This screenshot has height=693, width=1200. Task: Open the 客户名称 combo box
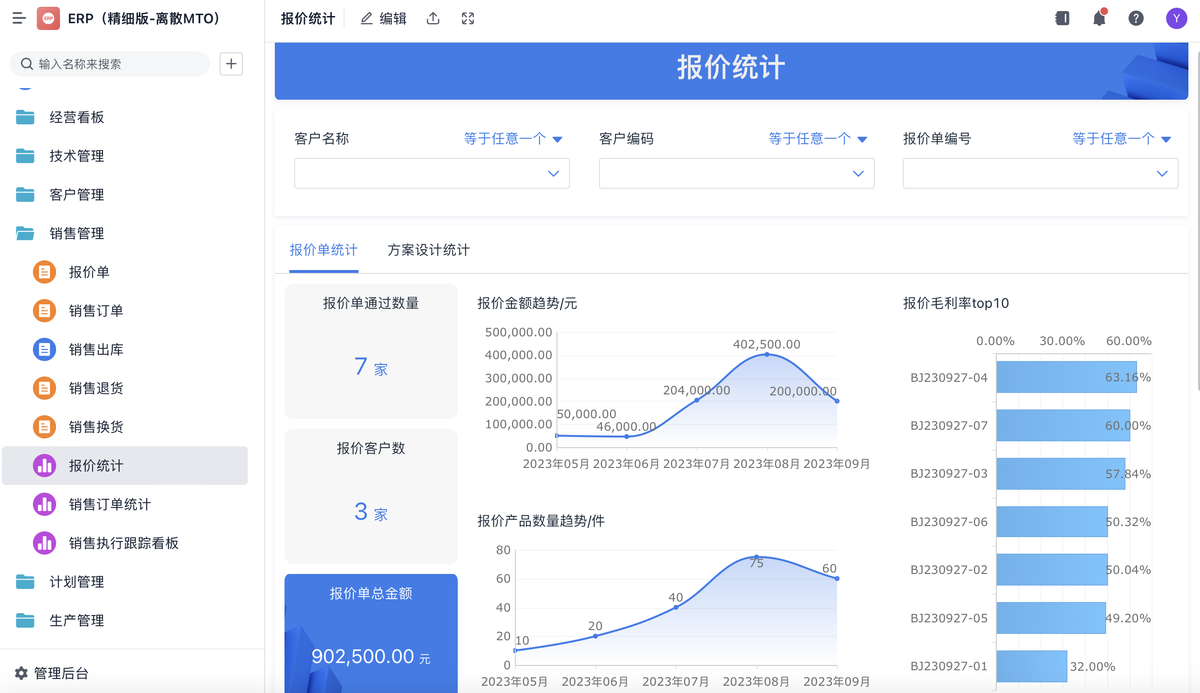pos(431,173)
